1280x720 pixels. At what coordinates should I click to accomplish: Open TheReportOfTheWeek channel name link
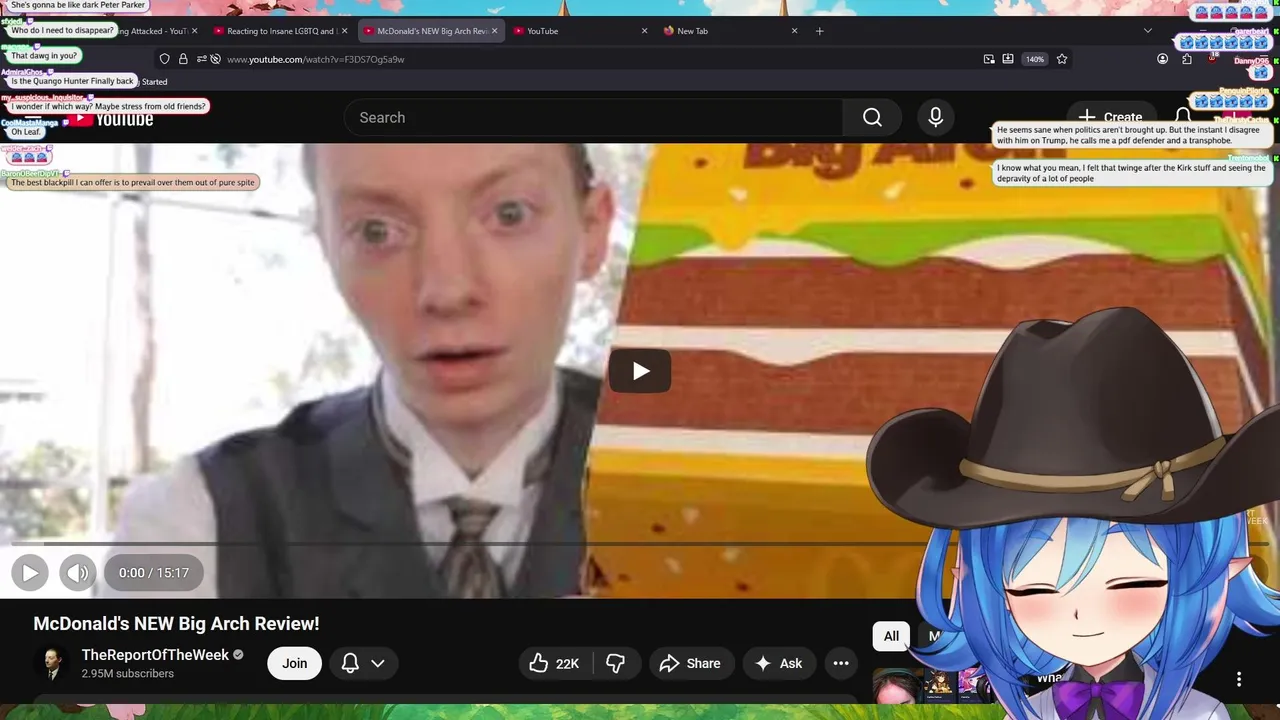(155, 655)
